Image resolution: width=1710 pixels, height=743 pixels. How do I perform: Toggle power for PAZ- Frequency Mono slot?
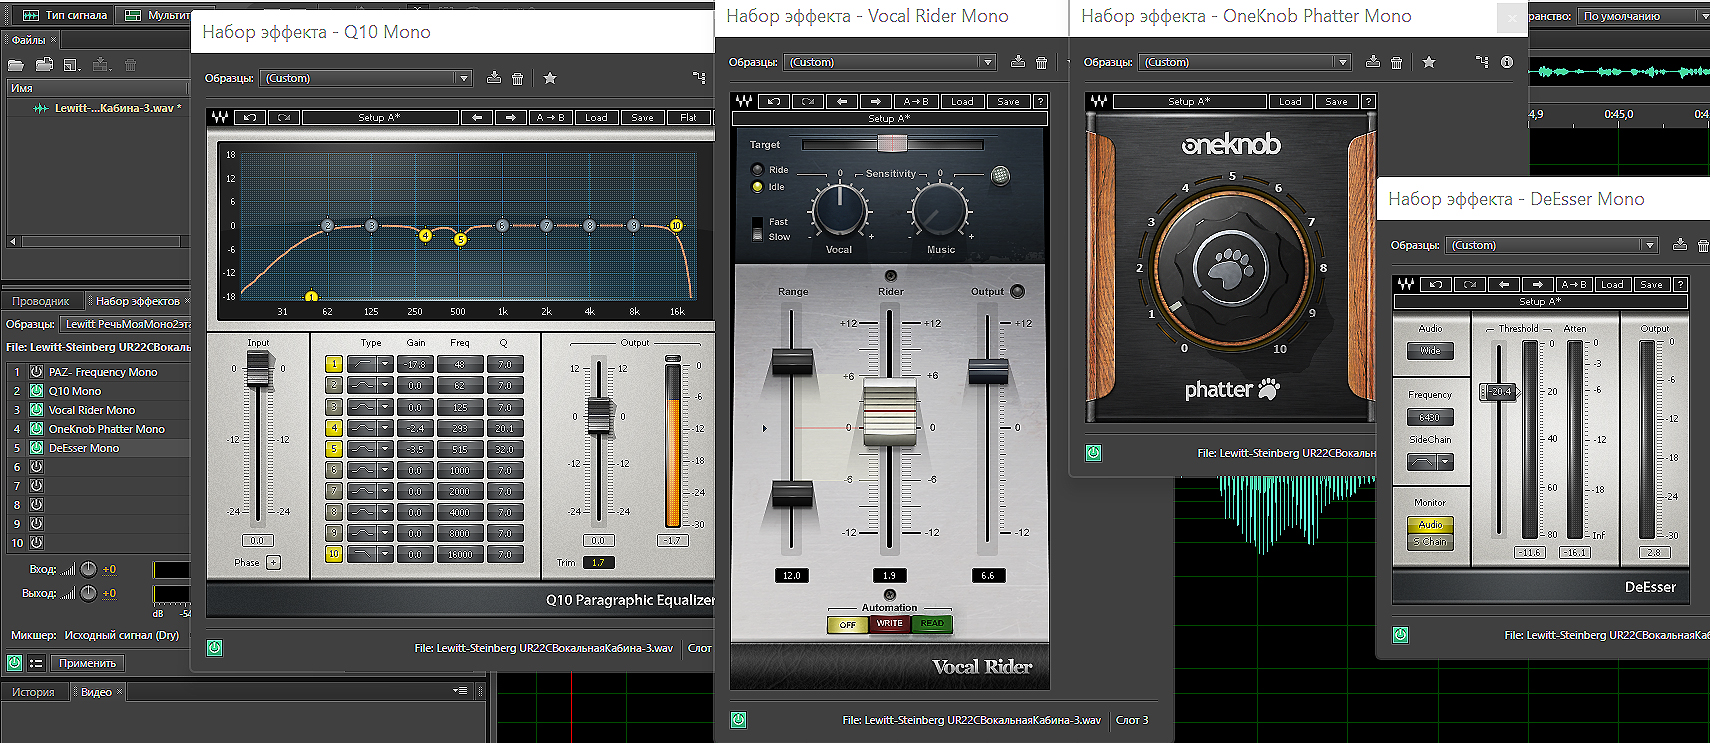[36, 372]
